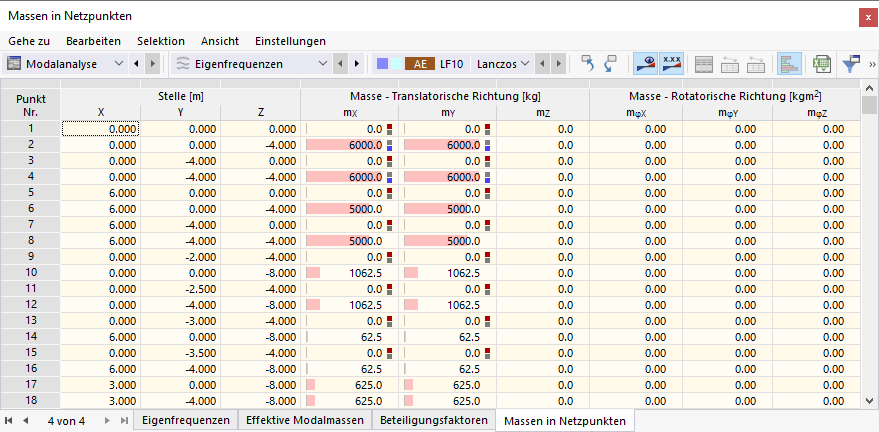Open the Modalanalyse dropdown
The height and width of the screenshot is (432, 879).
[x=119, y=64]
